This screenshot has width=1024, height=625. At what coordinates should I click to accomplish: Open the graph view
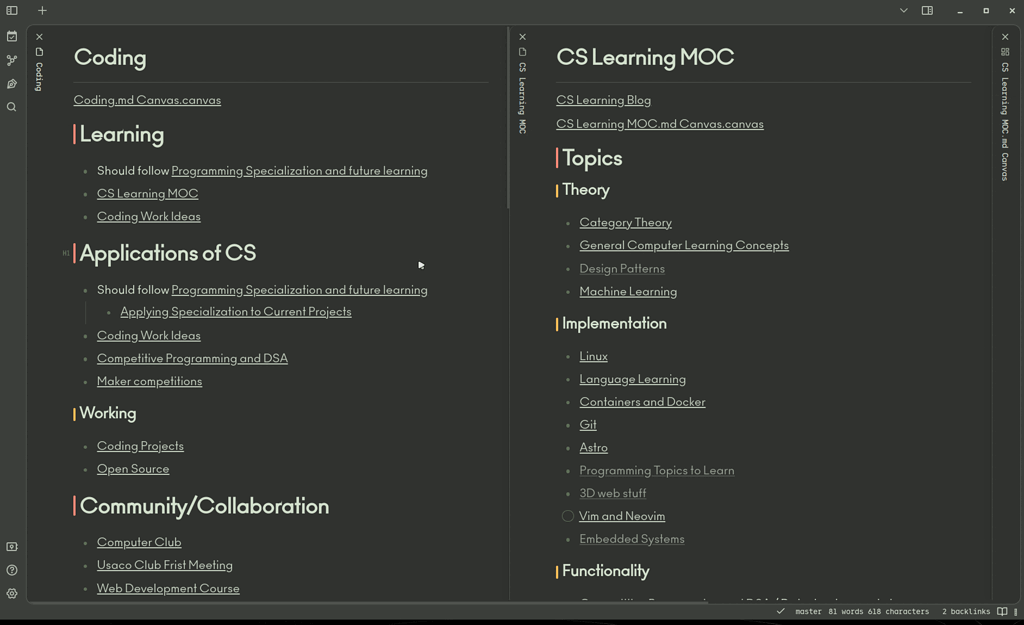pos(12,59)
